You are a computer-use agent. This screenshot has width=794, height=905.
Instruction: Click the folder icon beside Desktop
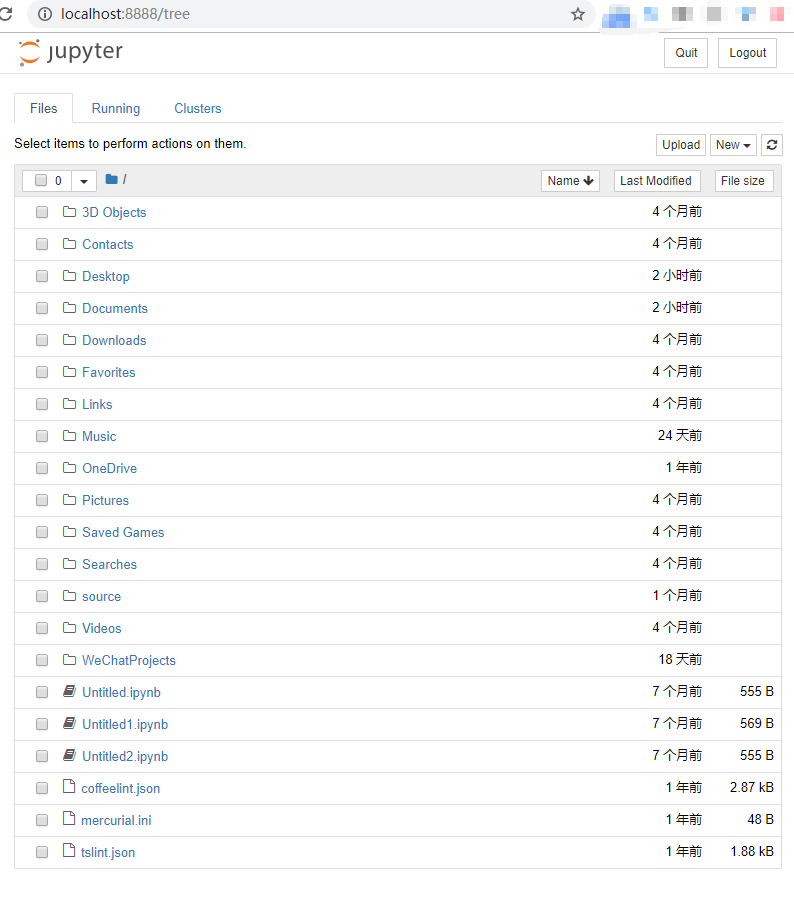tap(69, 275)
